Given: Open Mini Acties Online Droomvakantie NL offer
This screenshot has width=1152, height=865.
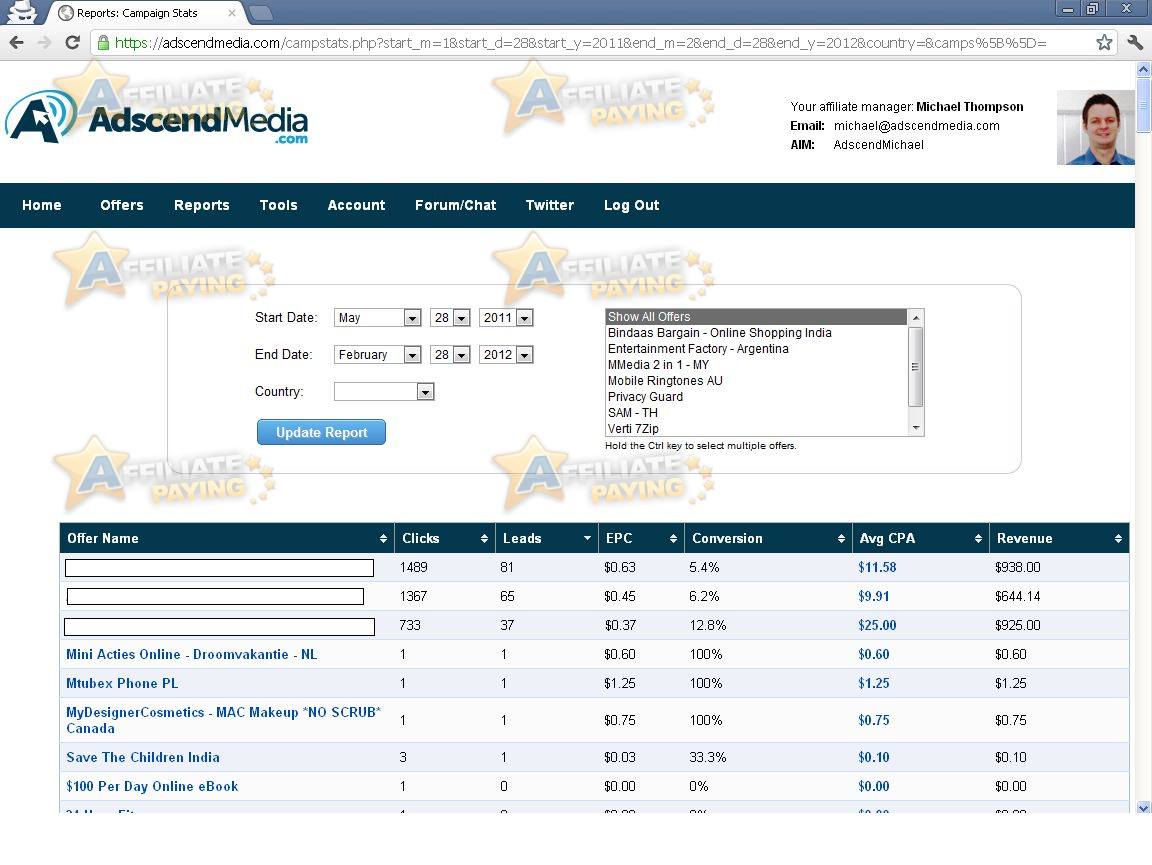Looking at the screenshot, I should point(192,654).
